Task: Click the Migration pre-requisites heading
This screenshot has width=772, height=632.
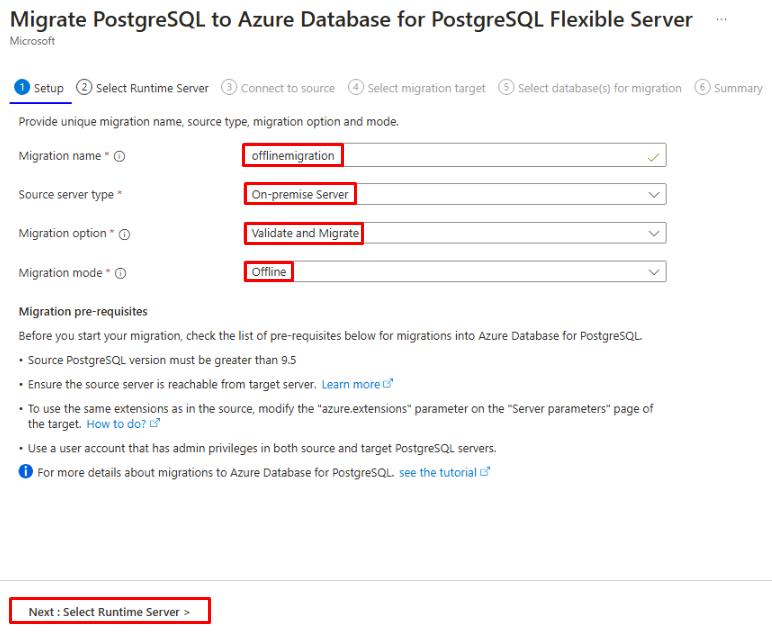Action: pos(83,312)
